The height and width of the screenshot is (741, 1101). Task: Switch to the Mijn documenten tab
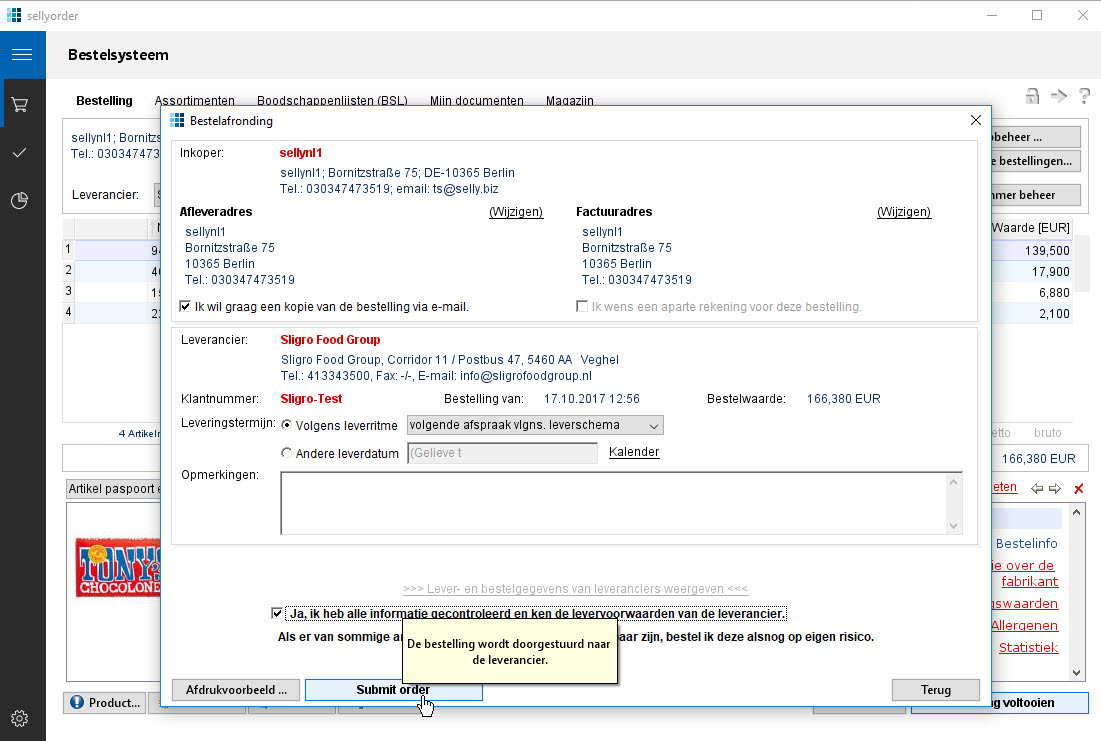click(x=476, y=101)
